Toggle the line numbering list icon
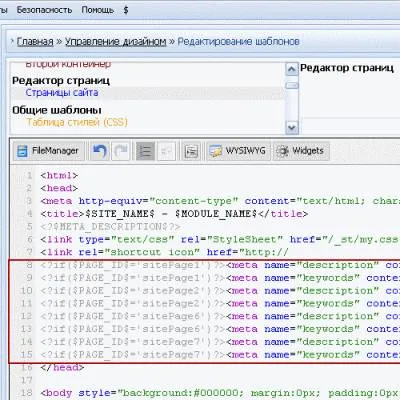The height and width of the screenshot is (400, 400). point(145,151)
